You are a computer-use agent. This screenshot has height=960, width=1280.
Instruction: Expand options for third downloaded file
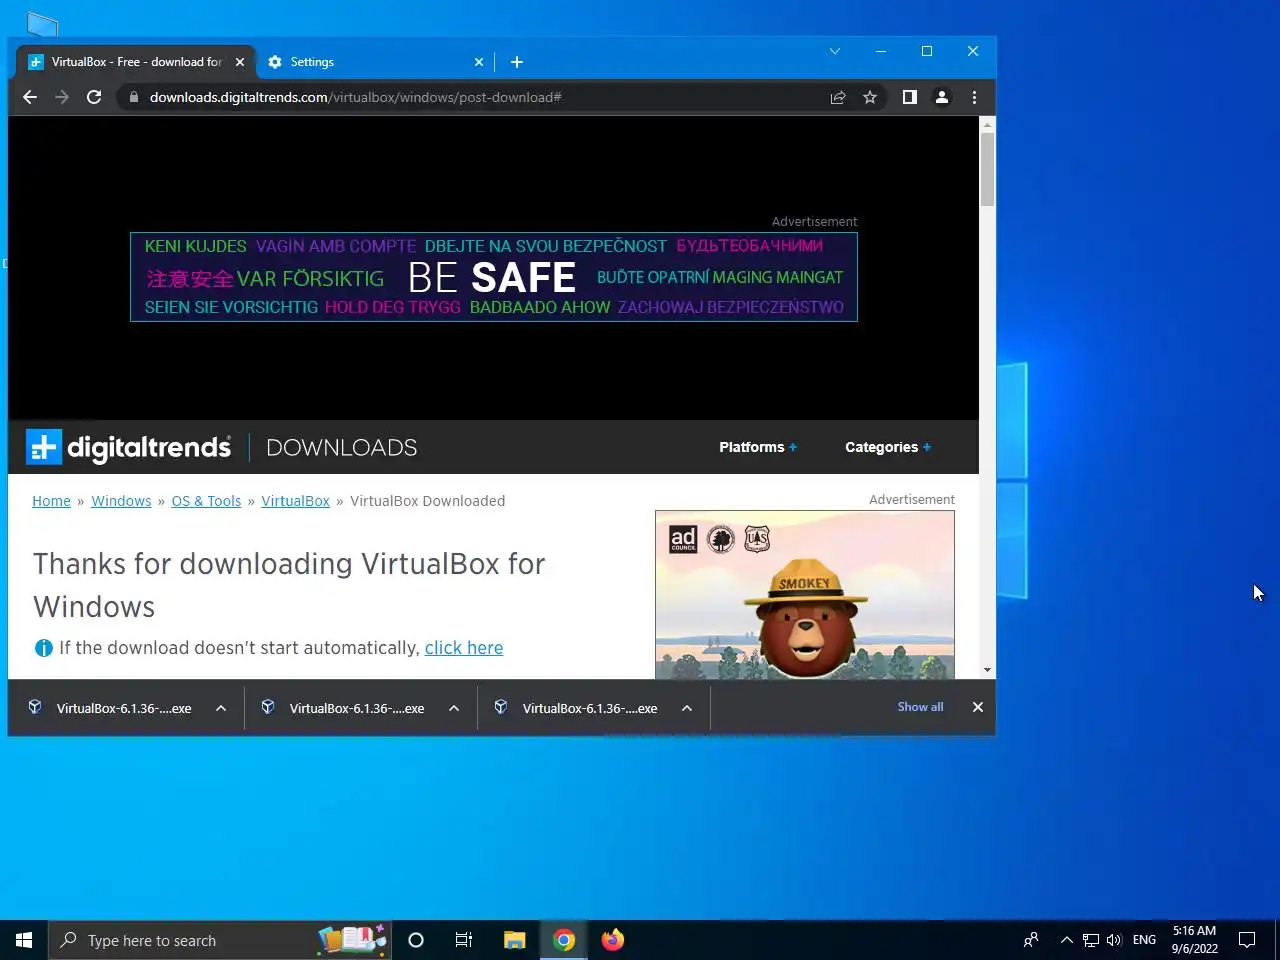(687, 708)
